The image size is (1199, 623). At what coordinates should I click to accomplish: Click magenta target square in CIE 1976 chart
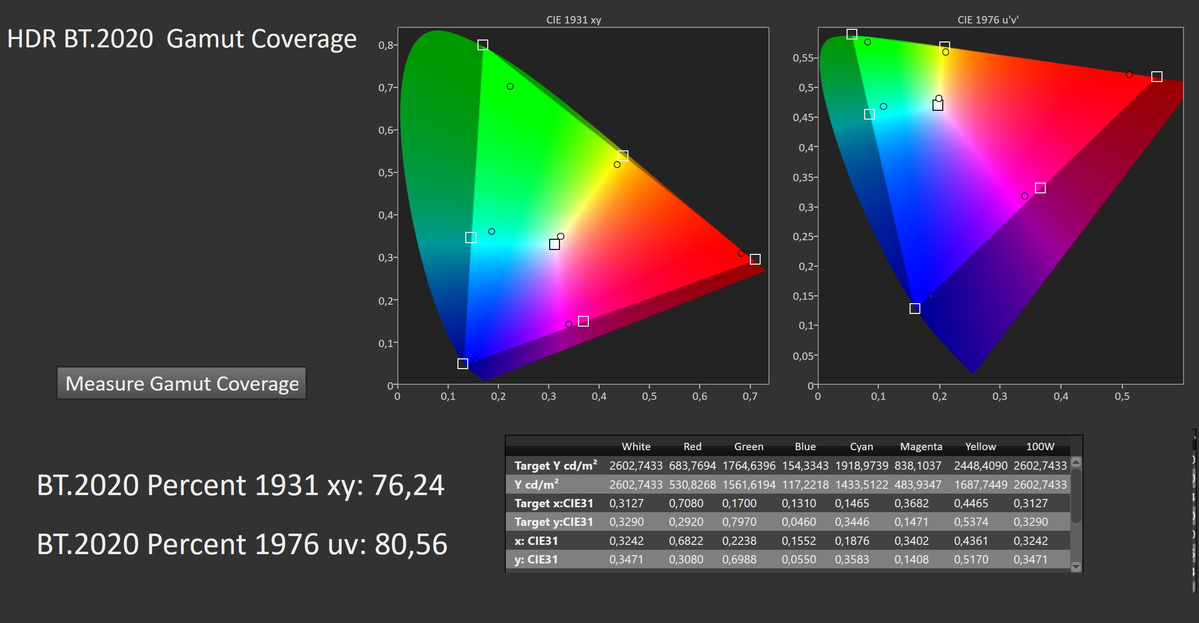pyautogui.click(x=1040, y=188)
